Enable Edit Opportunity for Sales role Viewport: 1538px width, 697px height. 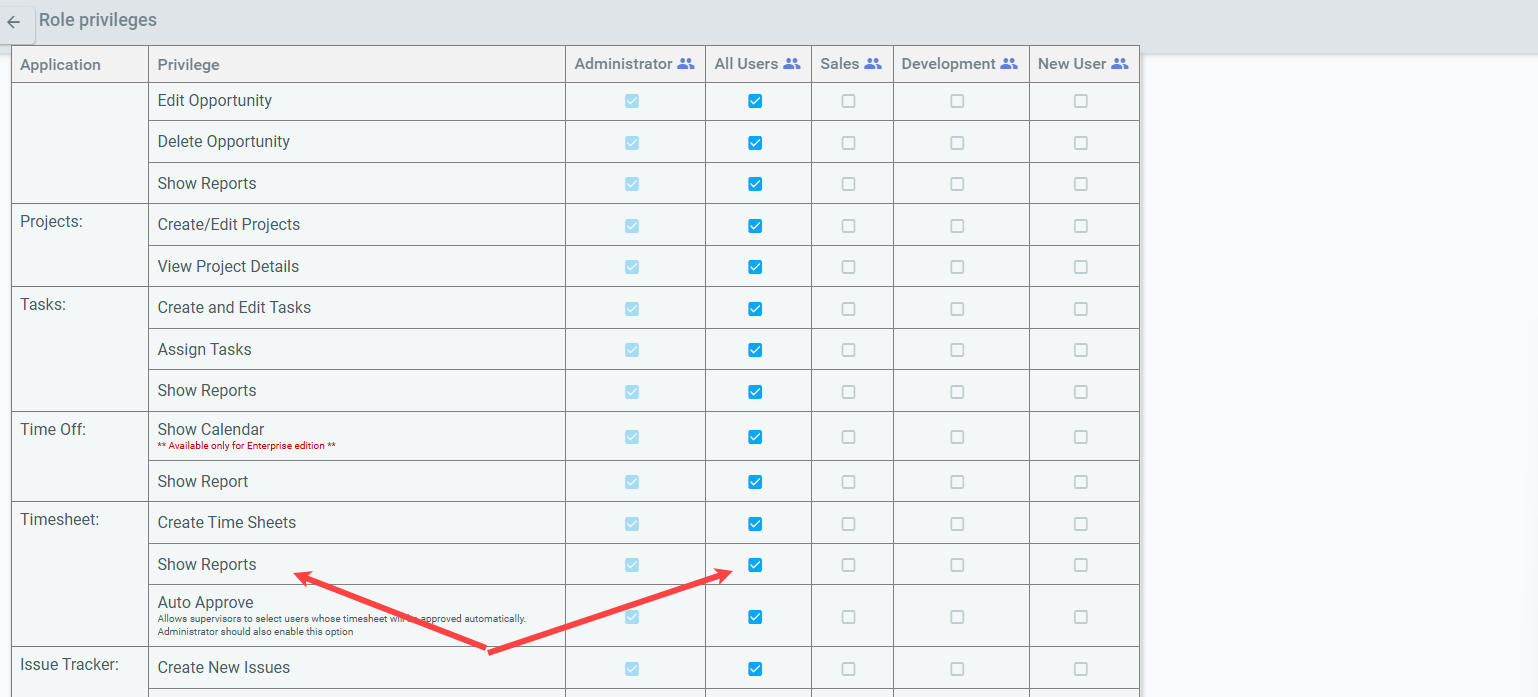pyautogui.click(x=848, y=101)
